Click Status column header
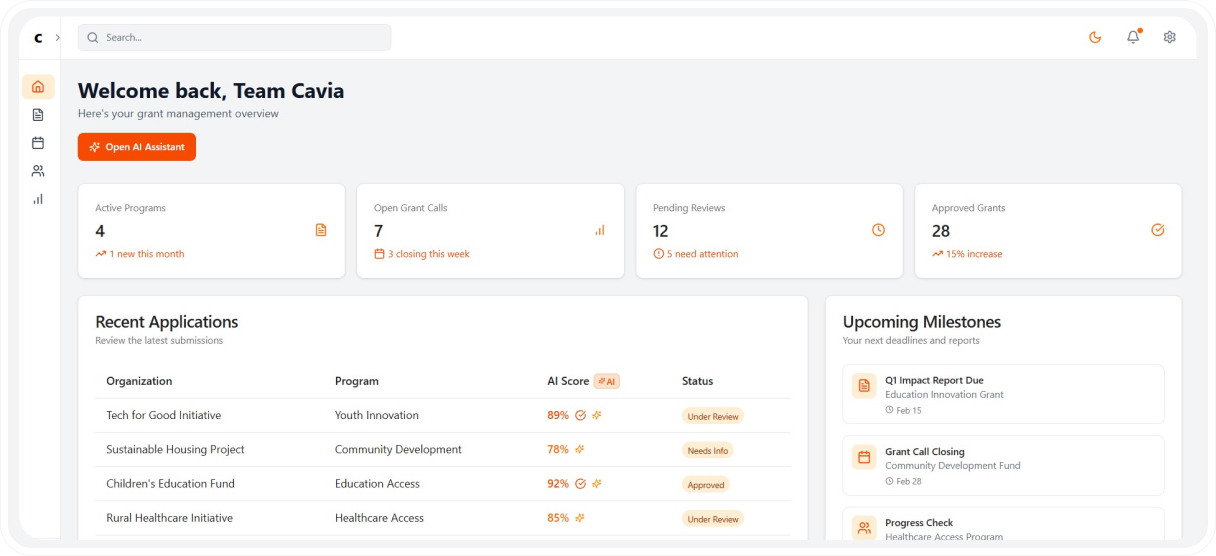Image resolution: width=1216 pixels, height=556 pixels. pos(698,381)
